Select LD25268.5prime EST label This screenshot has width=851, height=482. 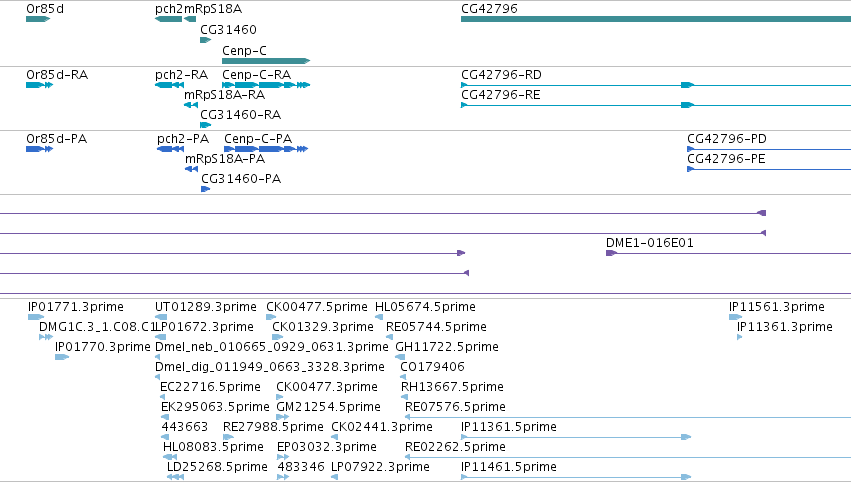coord(217,467)
